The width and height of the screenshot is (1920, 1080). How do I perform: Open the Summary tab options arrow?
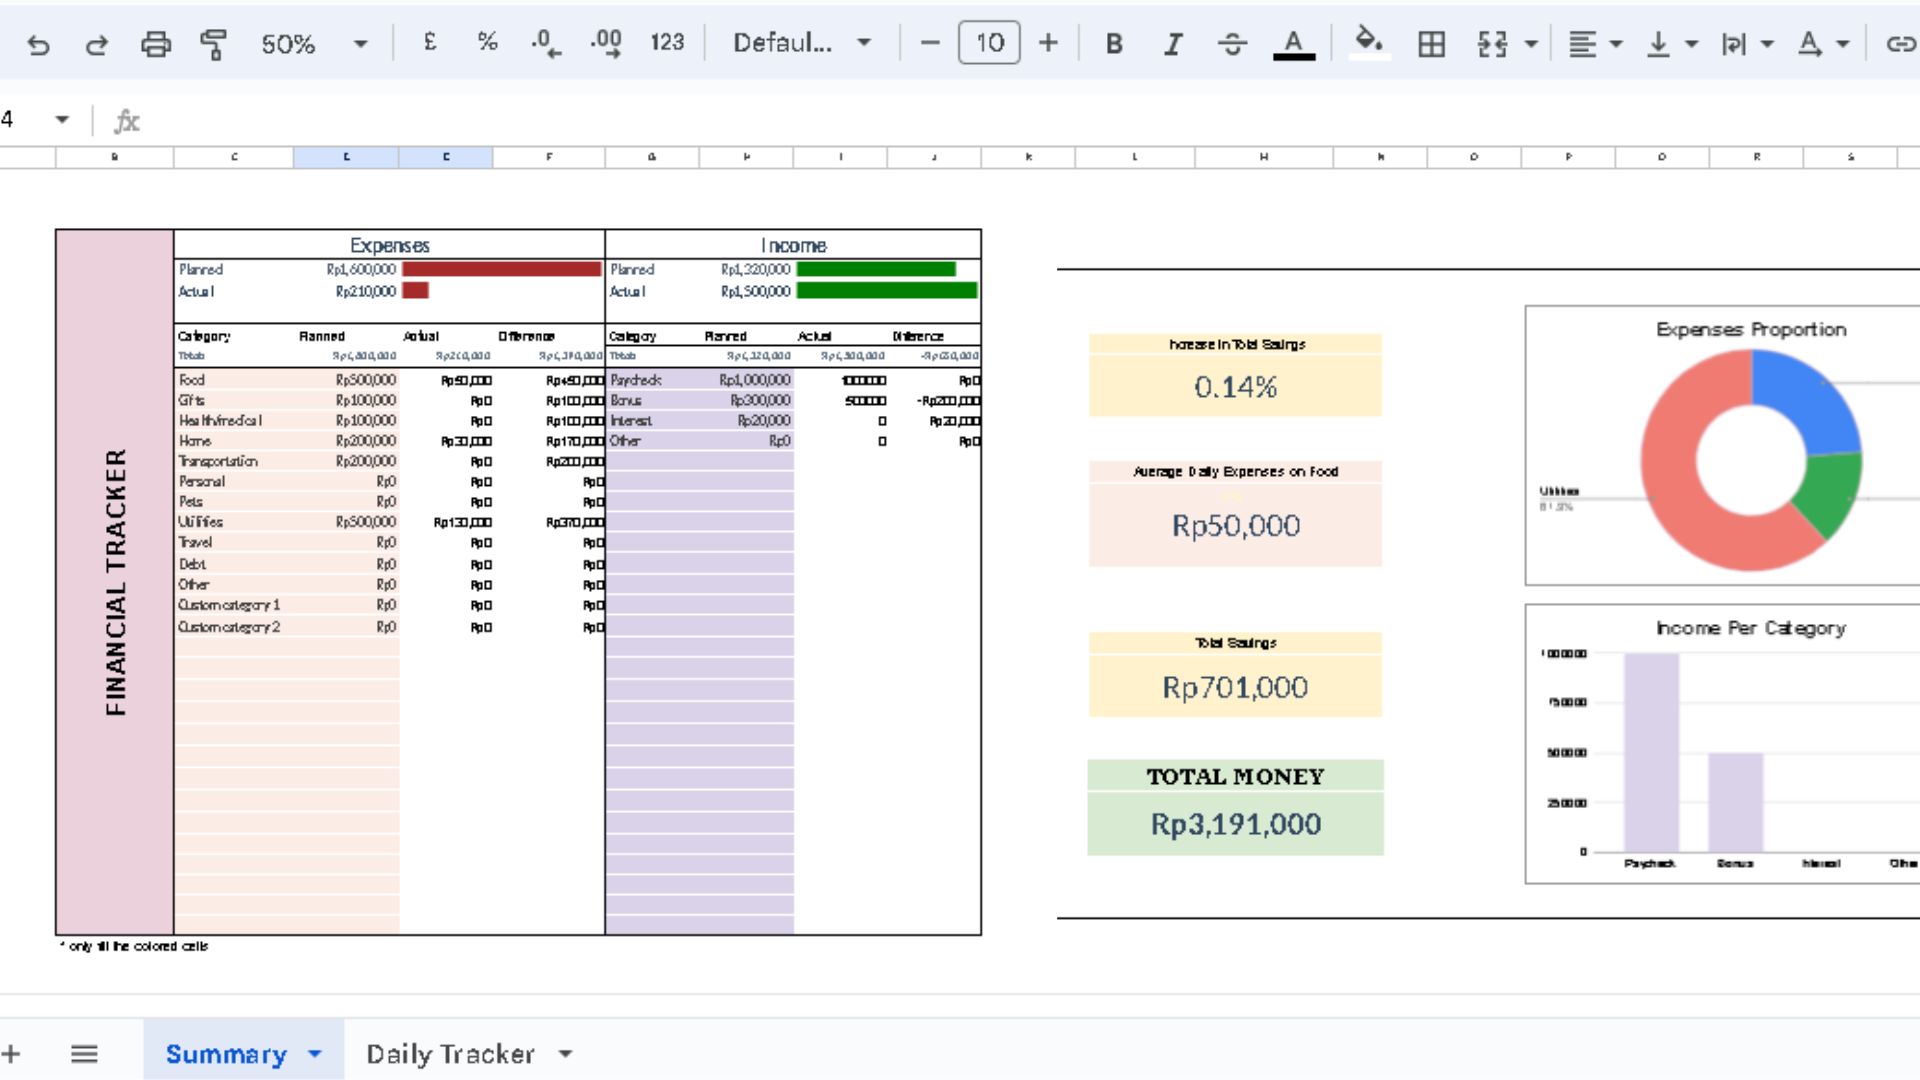click(315, 1054)
